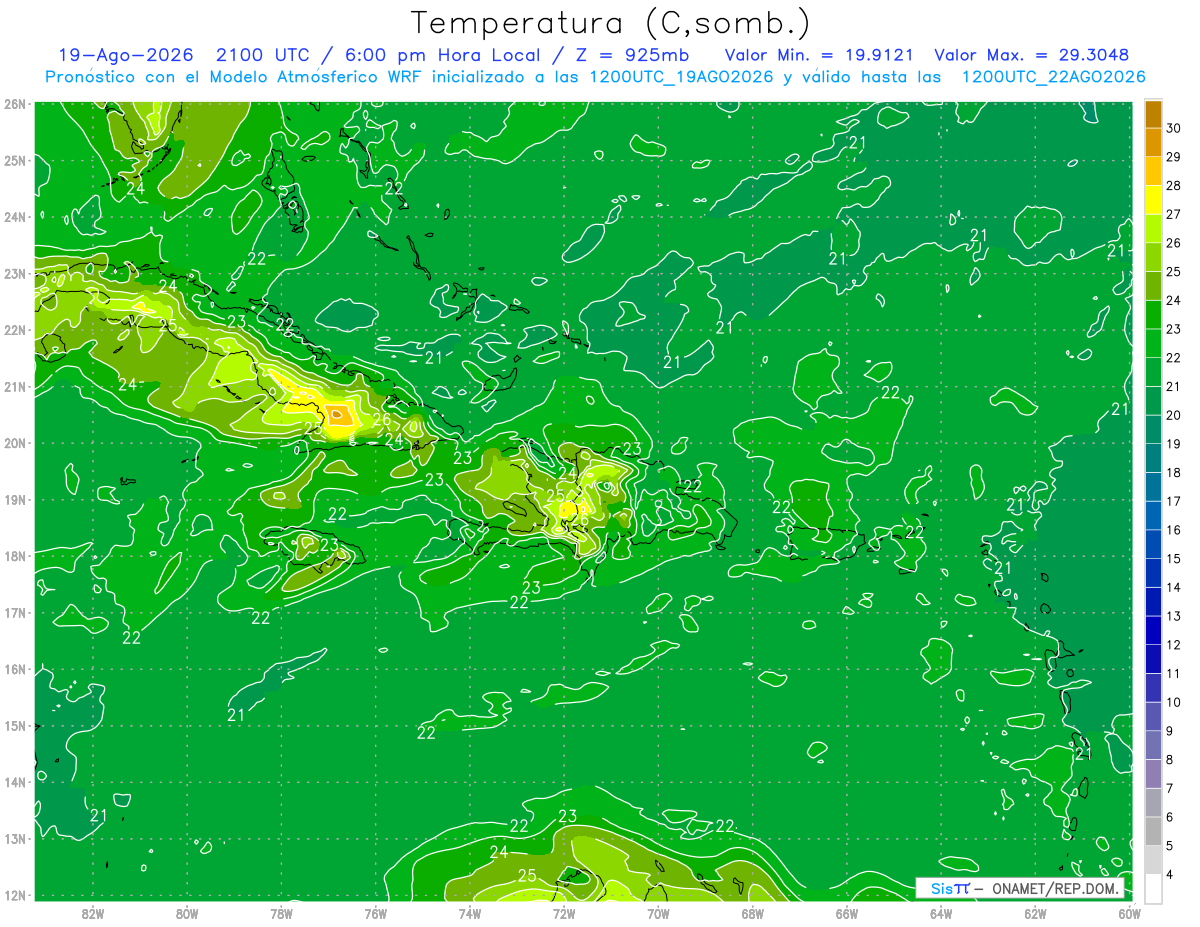Click latitude axis label "12N"
The height and width of the screenshot is (927, 1200).
pos(15,895)
